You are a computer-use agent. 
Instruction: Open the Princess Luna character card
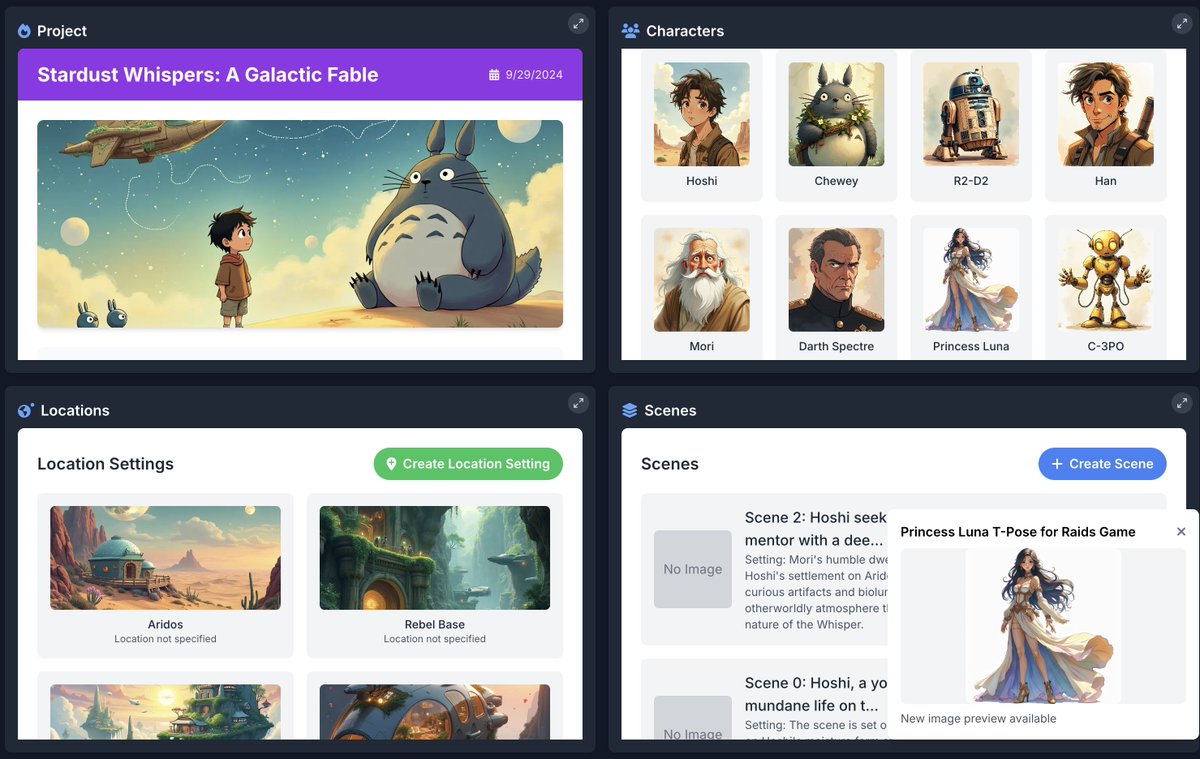coord(971,288)
